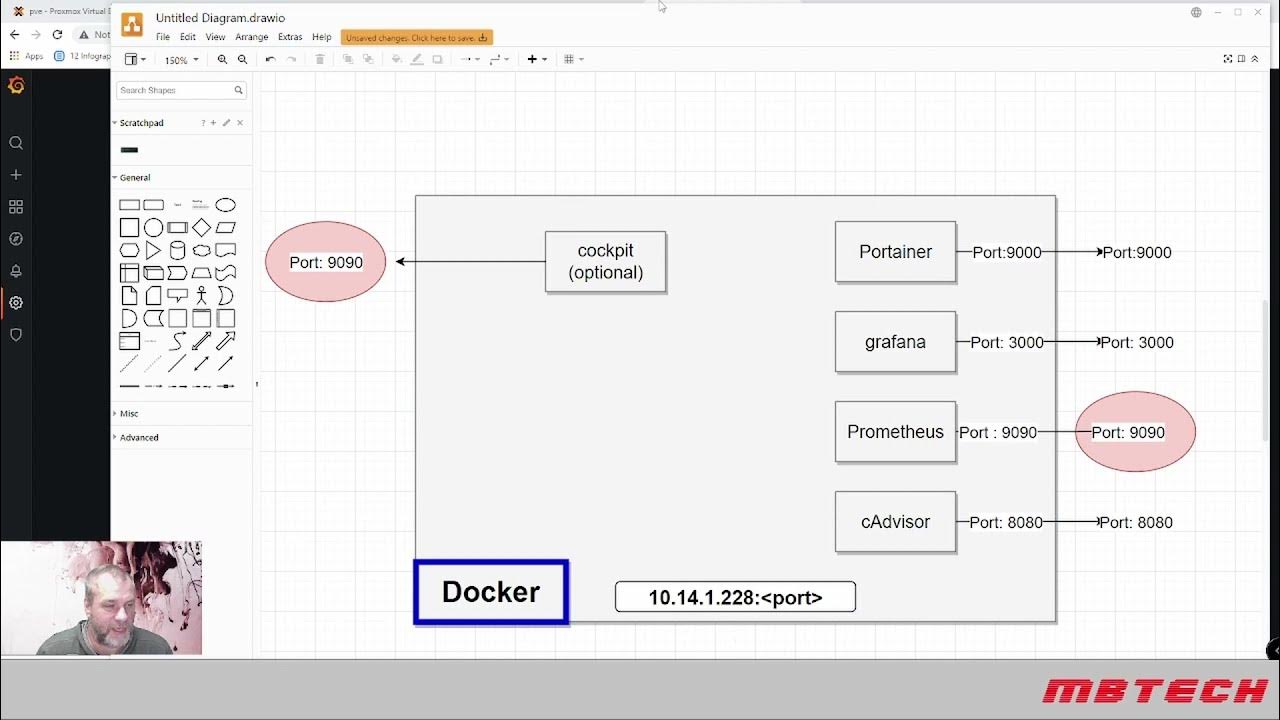Click the Undo arrow icon
1280x720 pixels.
point(270,60)
